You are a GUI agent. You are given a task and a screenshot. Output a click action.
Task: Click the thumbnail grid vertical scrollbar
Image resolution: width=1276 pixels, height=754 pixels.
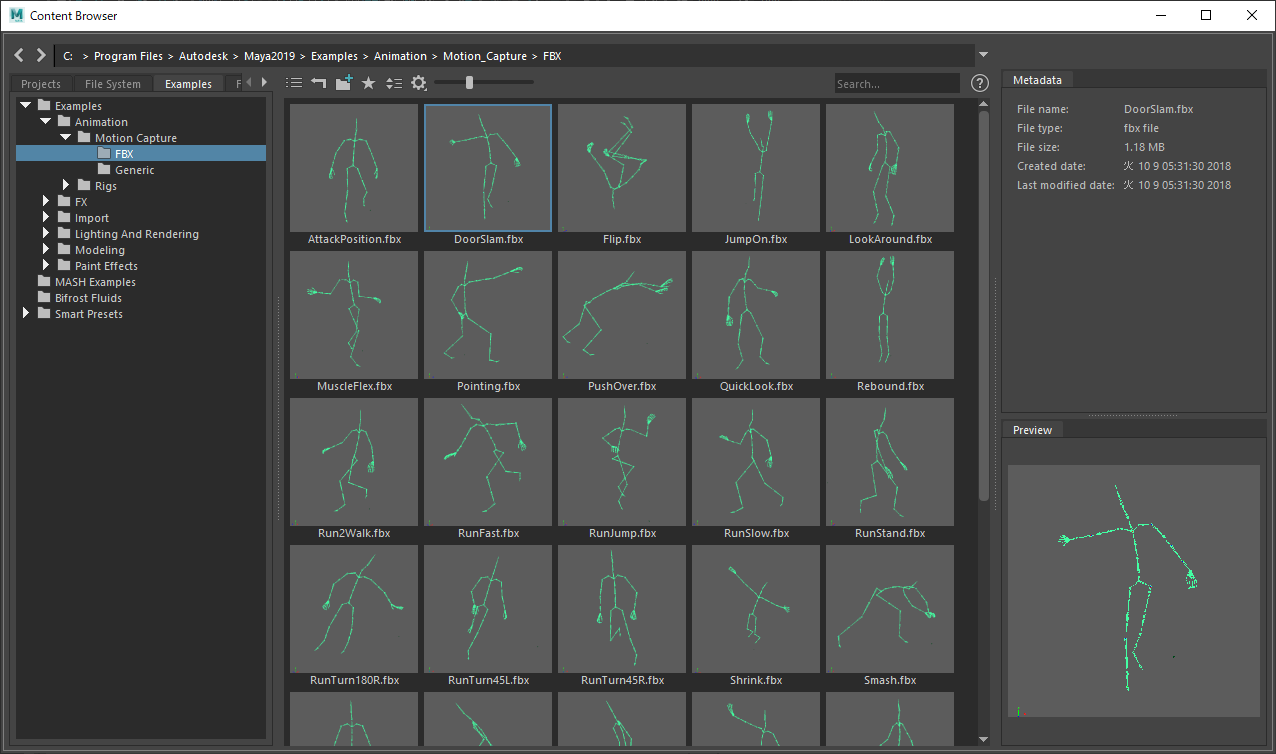[984, 305]
